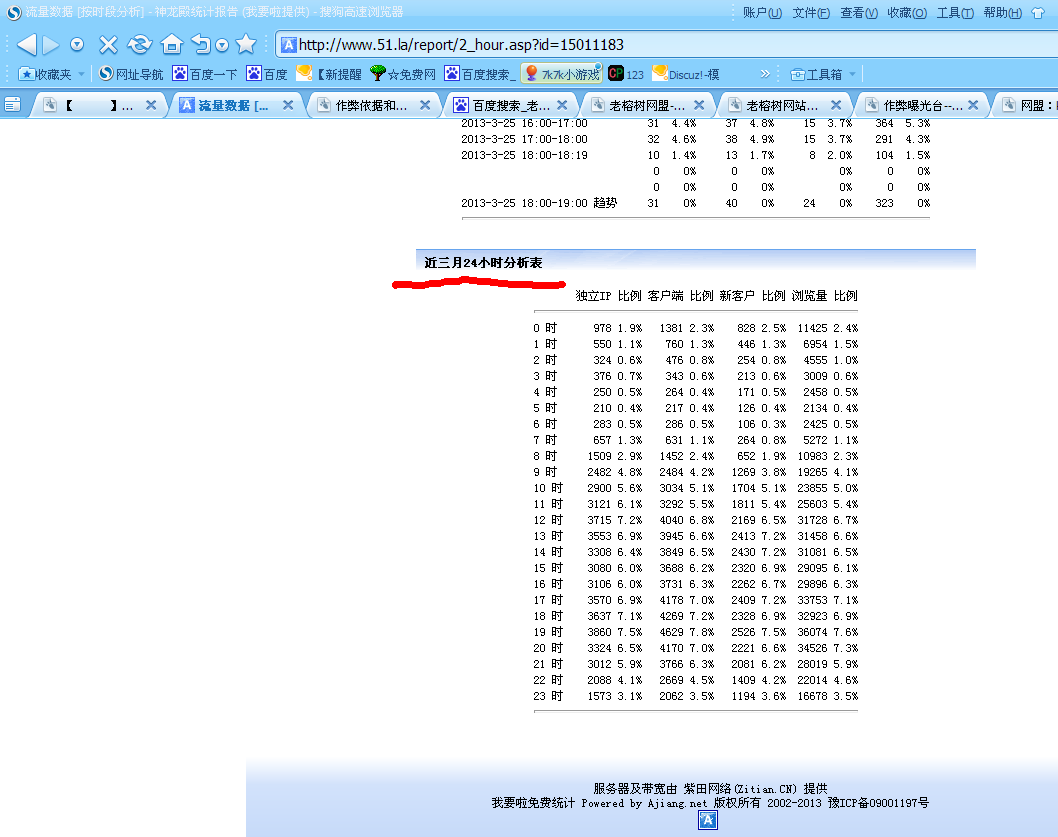Viewport: 1058px width, 837px height.
Task: Open the 工具(T) menu
Action: tap(955, 13)
